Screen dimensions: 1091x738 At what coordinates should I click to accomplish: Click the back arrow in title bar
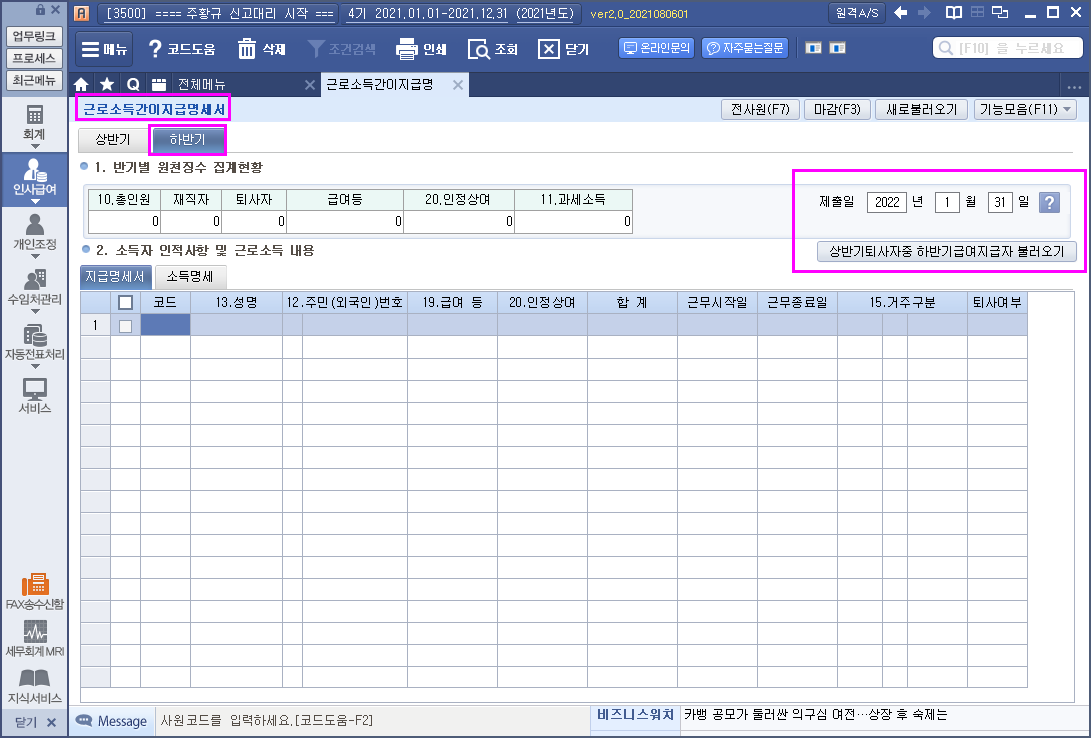900,13
